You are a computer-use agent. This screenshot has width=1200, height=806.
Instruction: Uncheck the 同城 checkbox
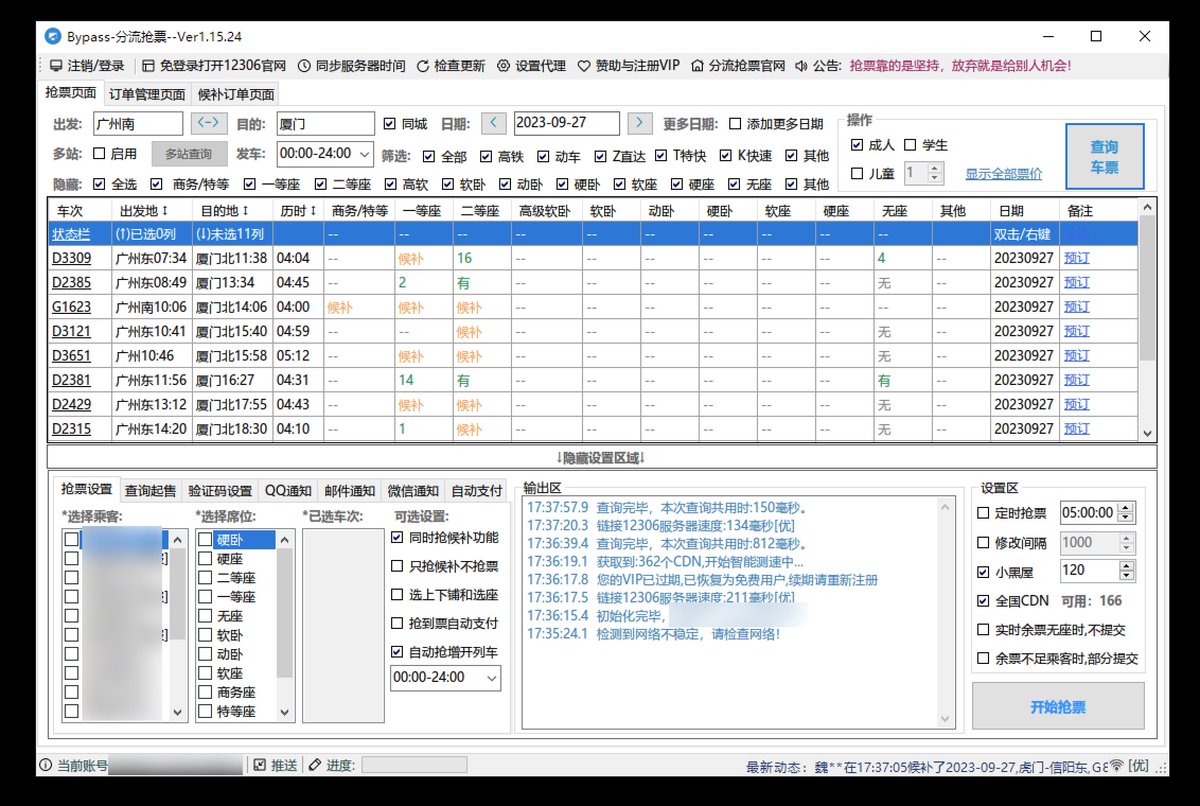tap(389, 124)
